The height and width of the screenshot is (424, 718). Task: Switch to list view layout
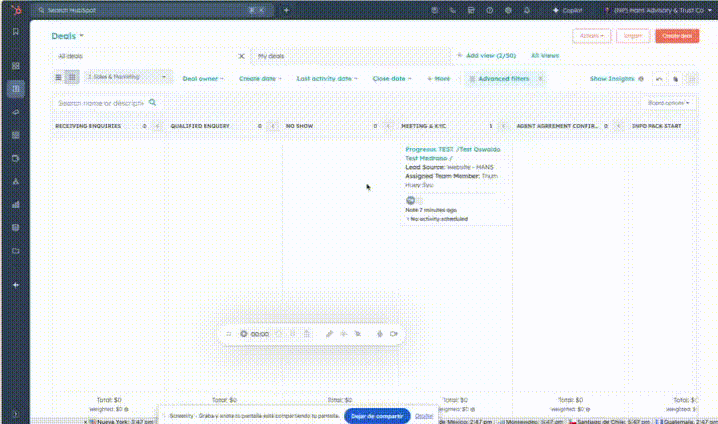tap(59, 77)
